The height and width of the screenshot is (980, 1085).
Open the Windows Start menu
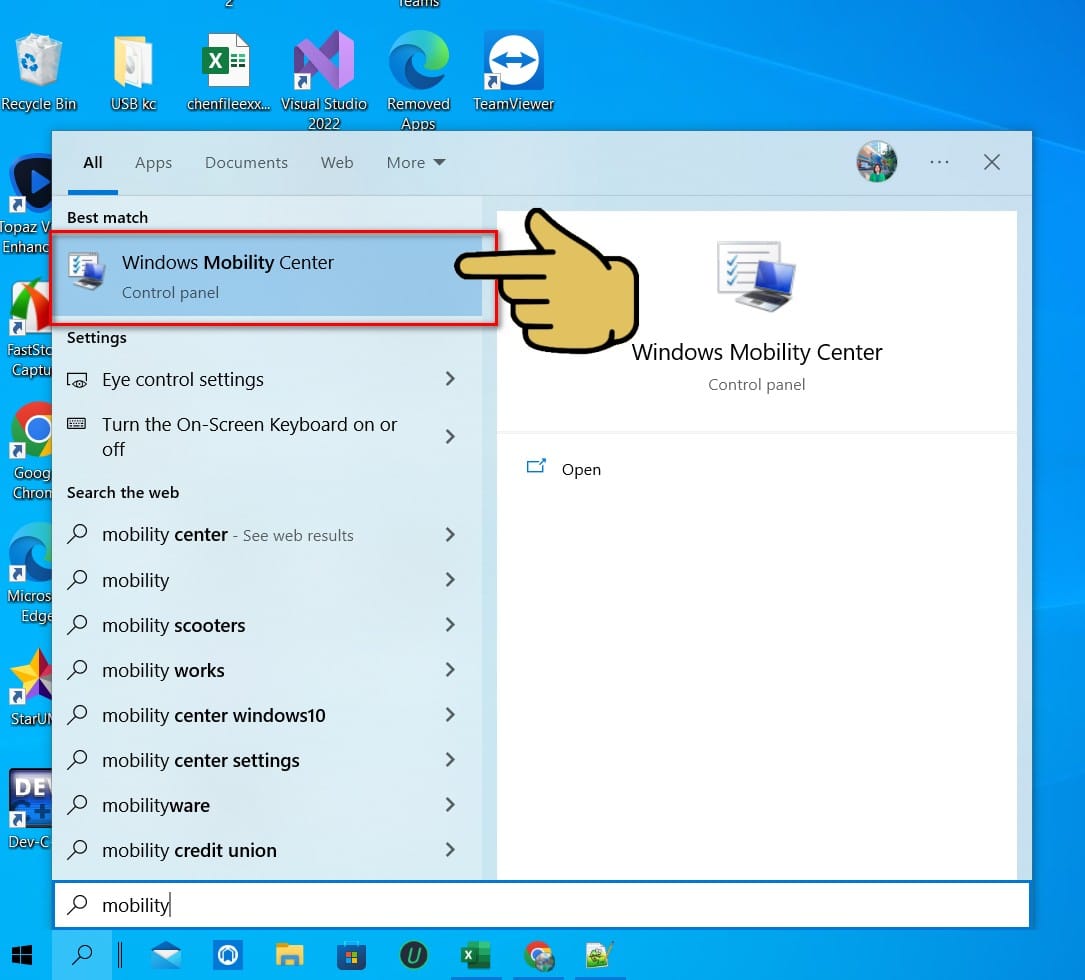22,955
